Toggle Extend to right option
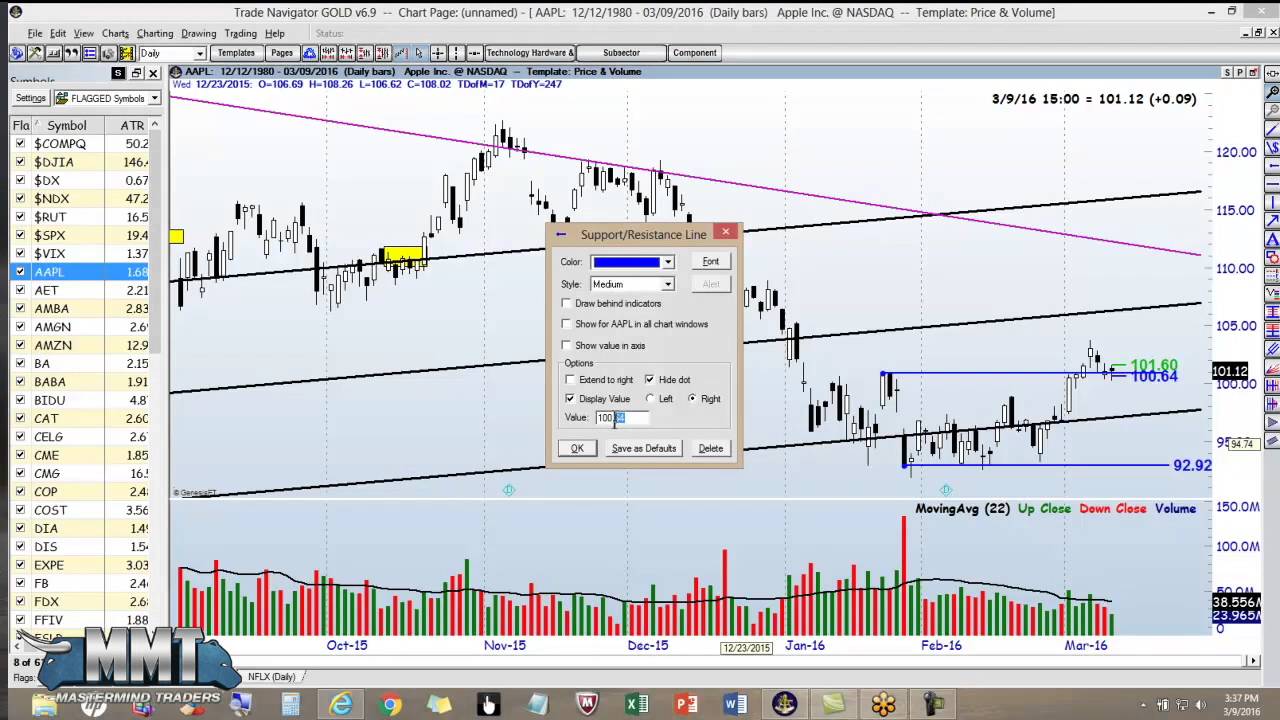Screen dimensions: 1280x720 [x=571, y=380]
